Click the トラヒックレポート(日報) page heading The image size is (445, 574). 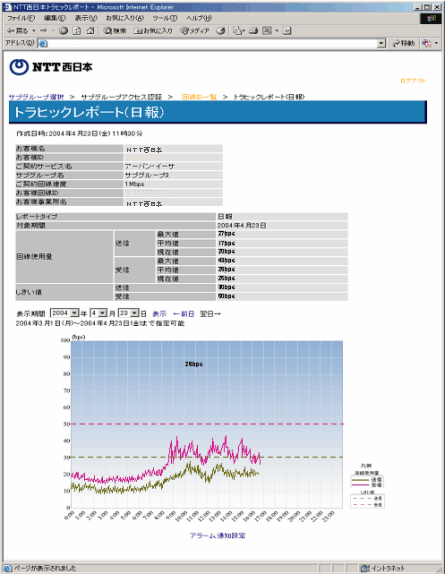(89, 112)
